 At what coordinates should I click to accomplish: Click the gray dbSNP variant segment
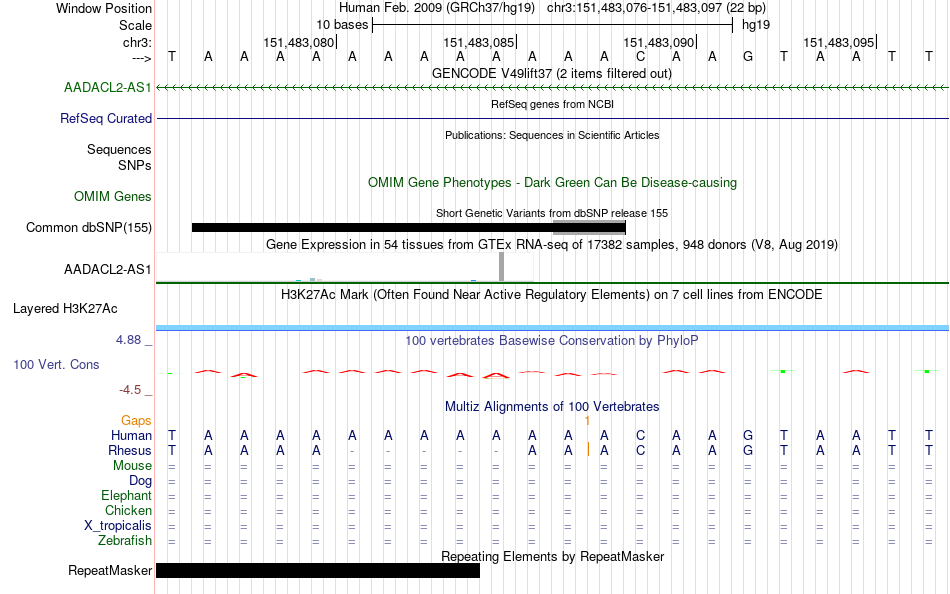(589, 227)
